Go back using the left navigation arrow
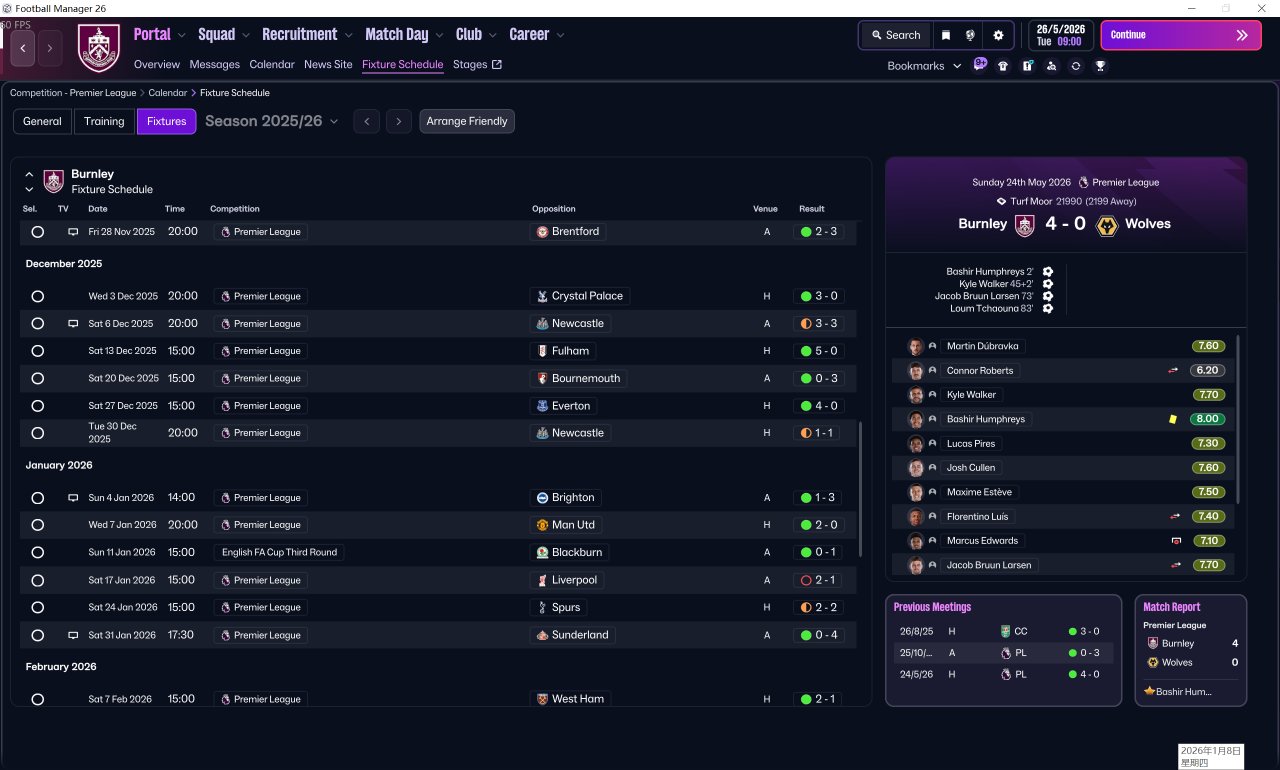1280x770 pixels. pyautogui.click(x=23, y=47)
